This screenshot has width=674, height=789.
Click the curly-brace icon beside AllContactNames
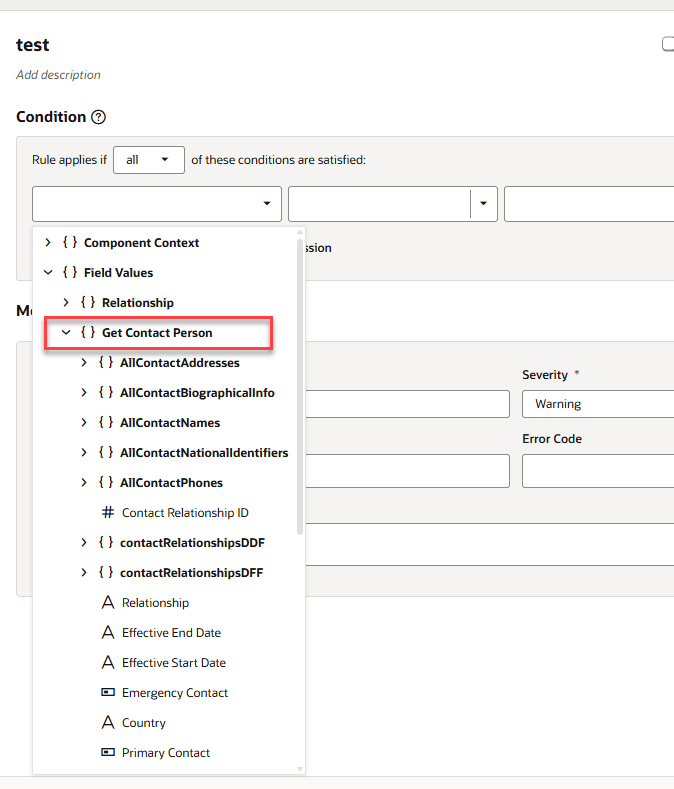[x=106, y=423]
